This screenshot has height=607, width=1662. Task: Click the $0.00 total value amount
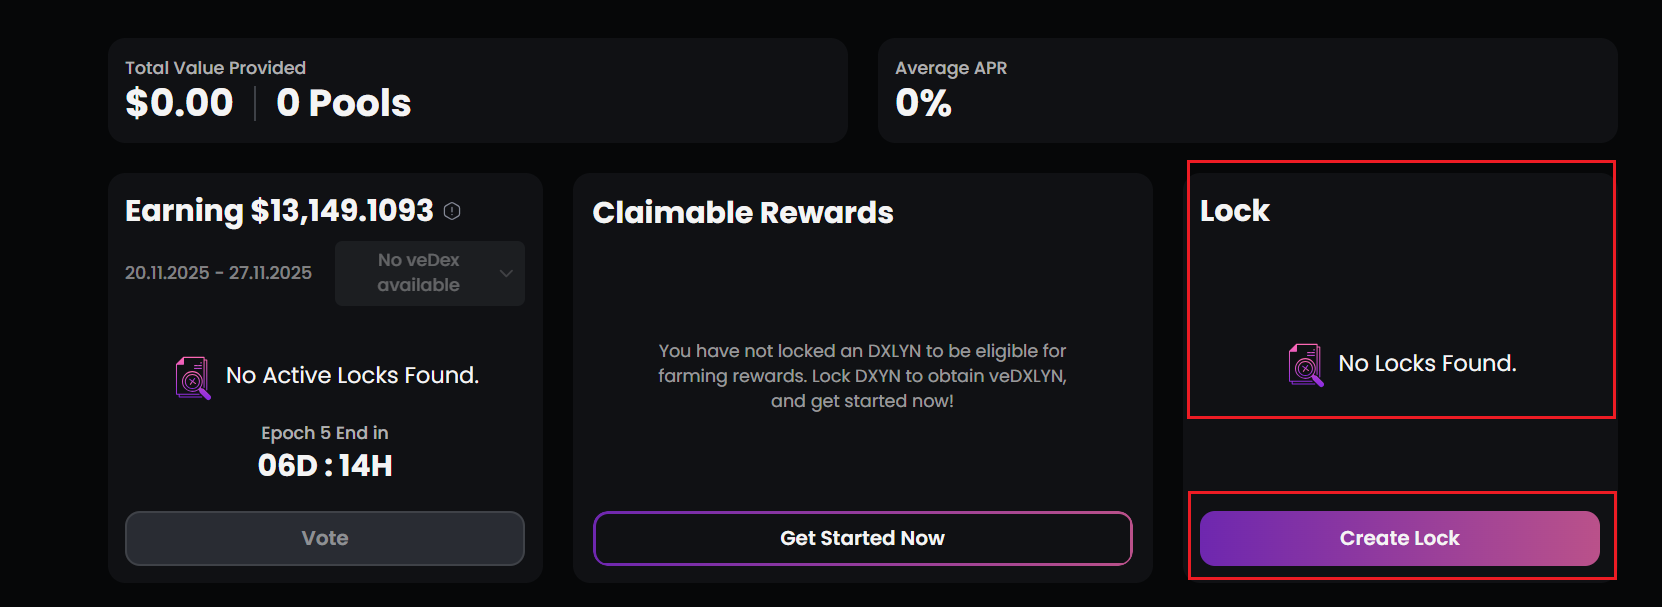click(x=179, y=103)
